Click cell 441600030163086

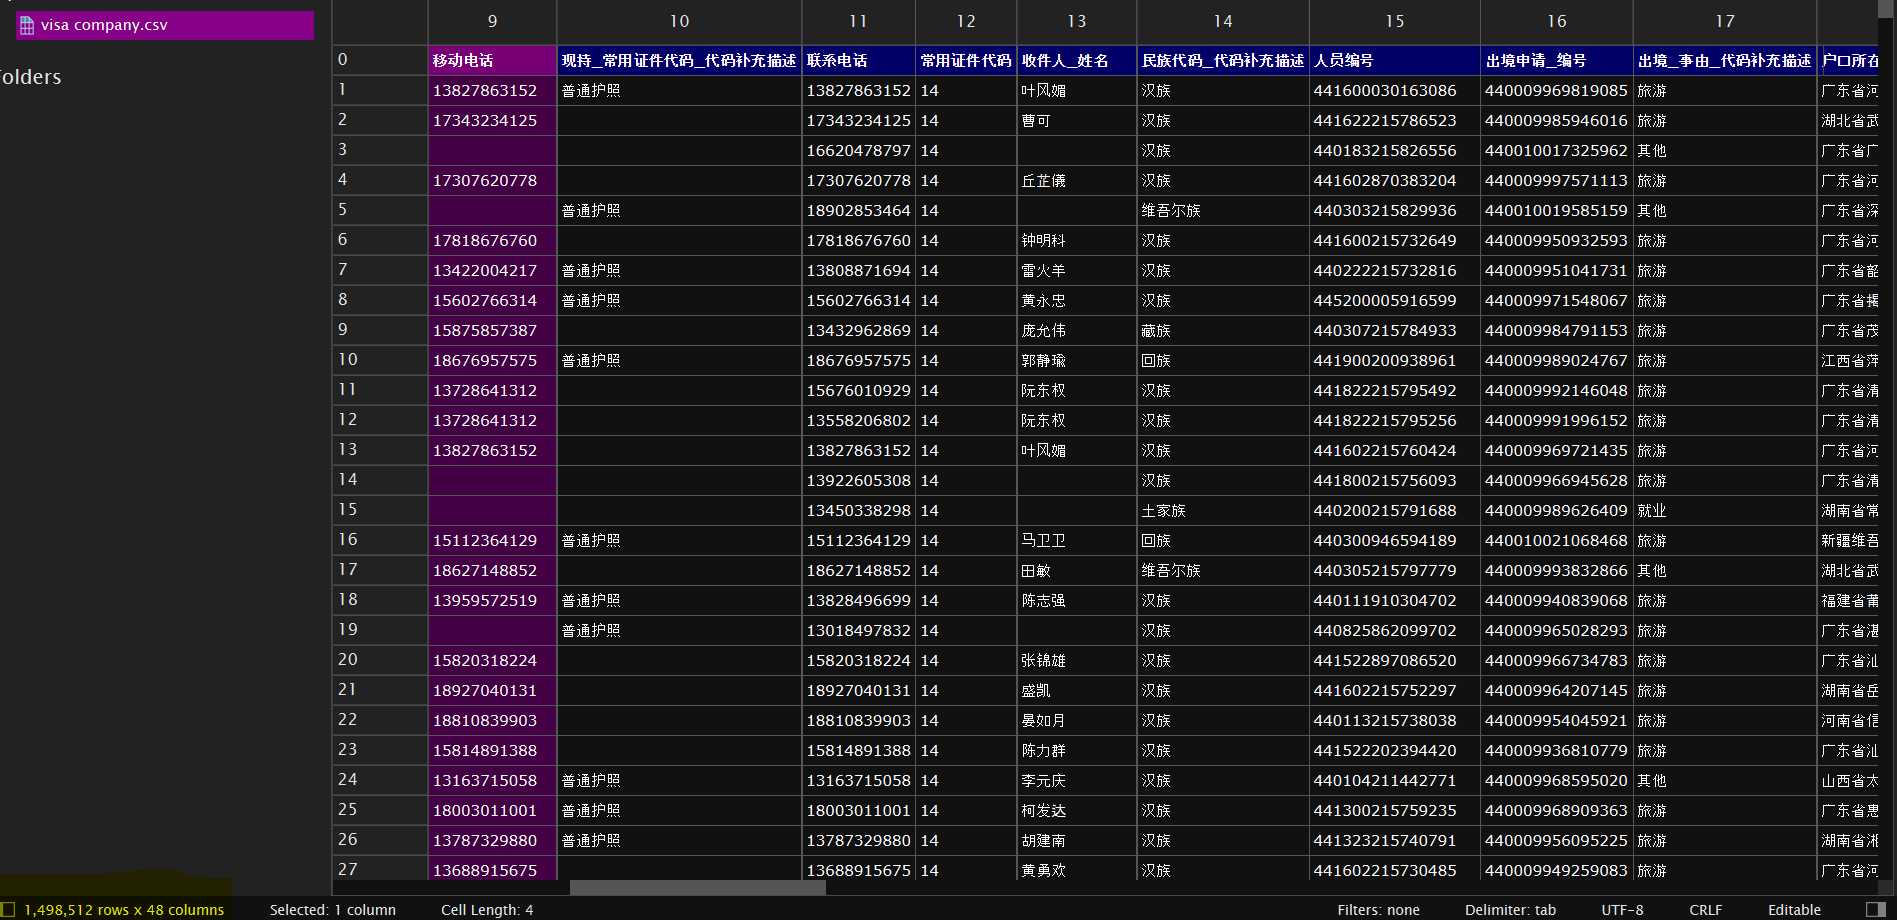(1395, 90)
